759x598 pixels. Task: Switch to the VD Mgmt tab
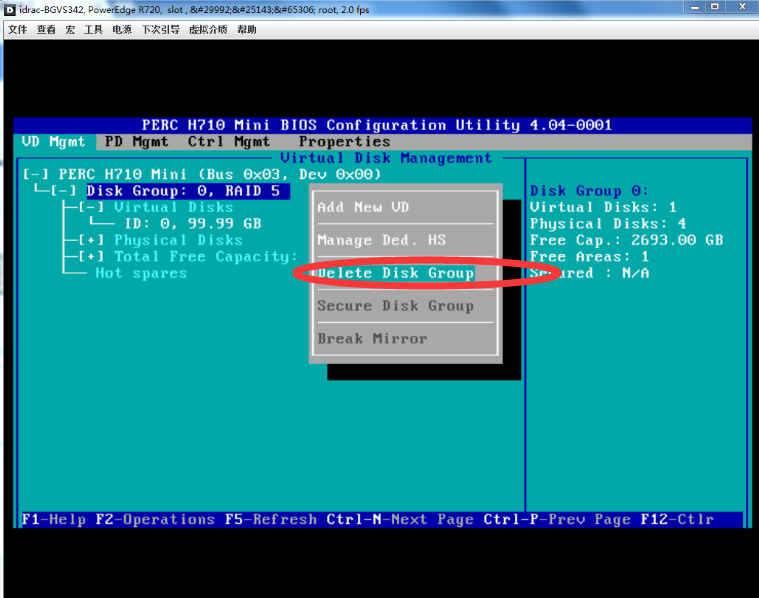click(54, 142)
